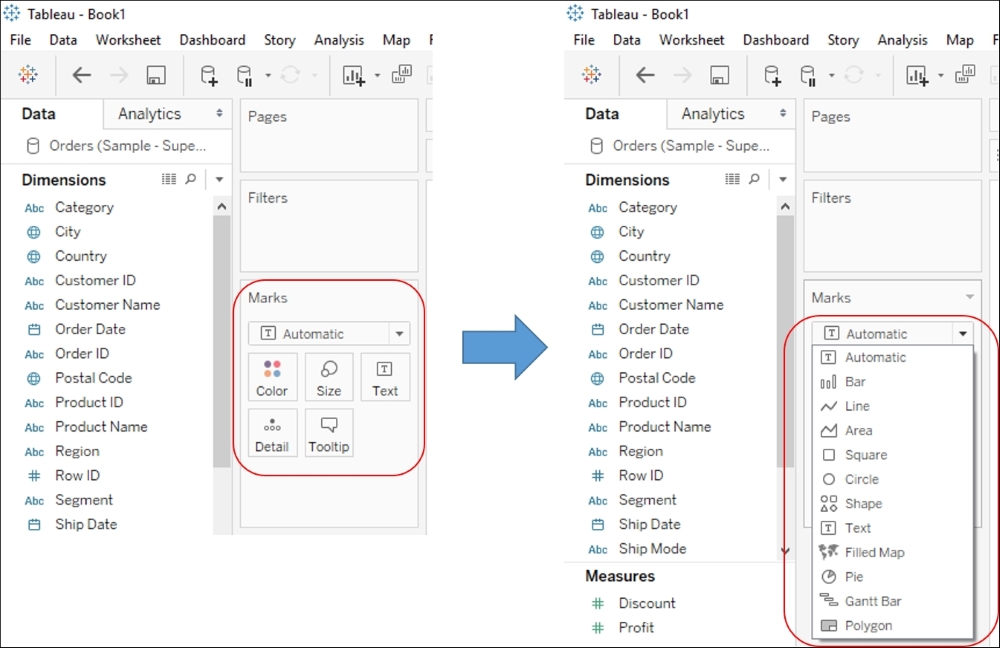Click the Show Me visualization toolbar icon
This screenshot has width=1000, height=648.
pos(401,74)
